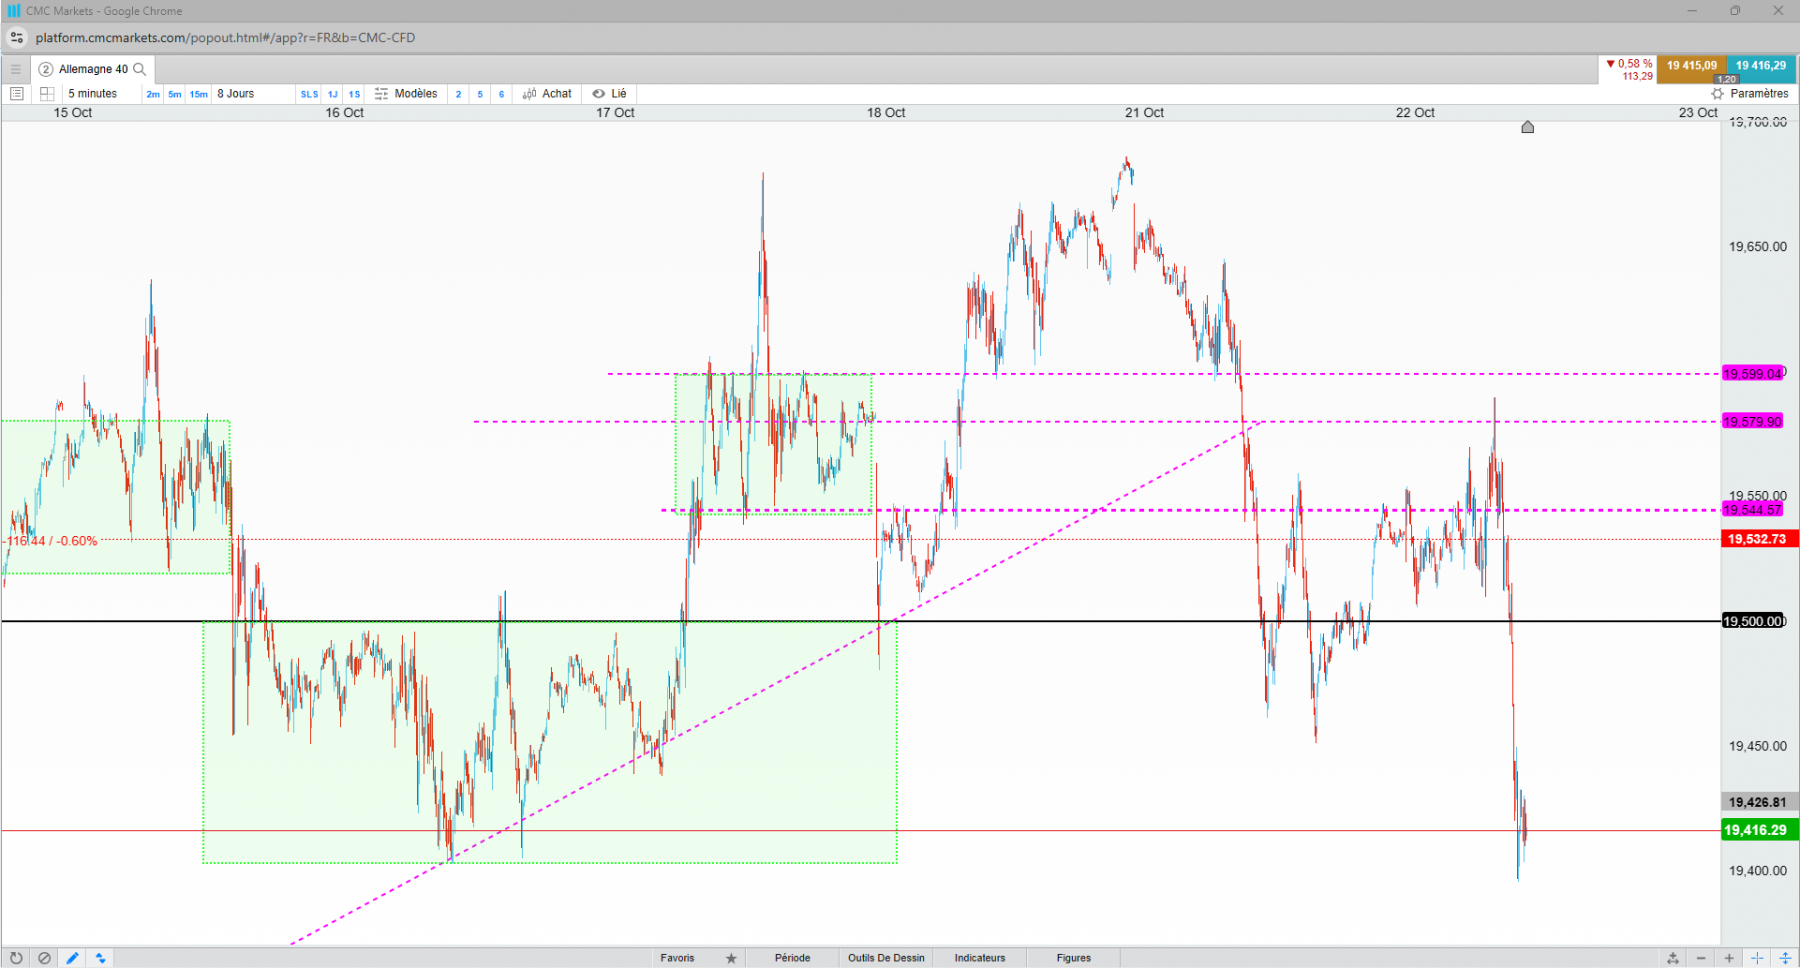Open the Modèles templates menu
The height and width of the screenshot is (968, 1800).
click(x=406, y=94)
